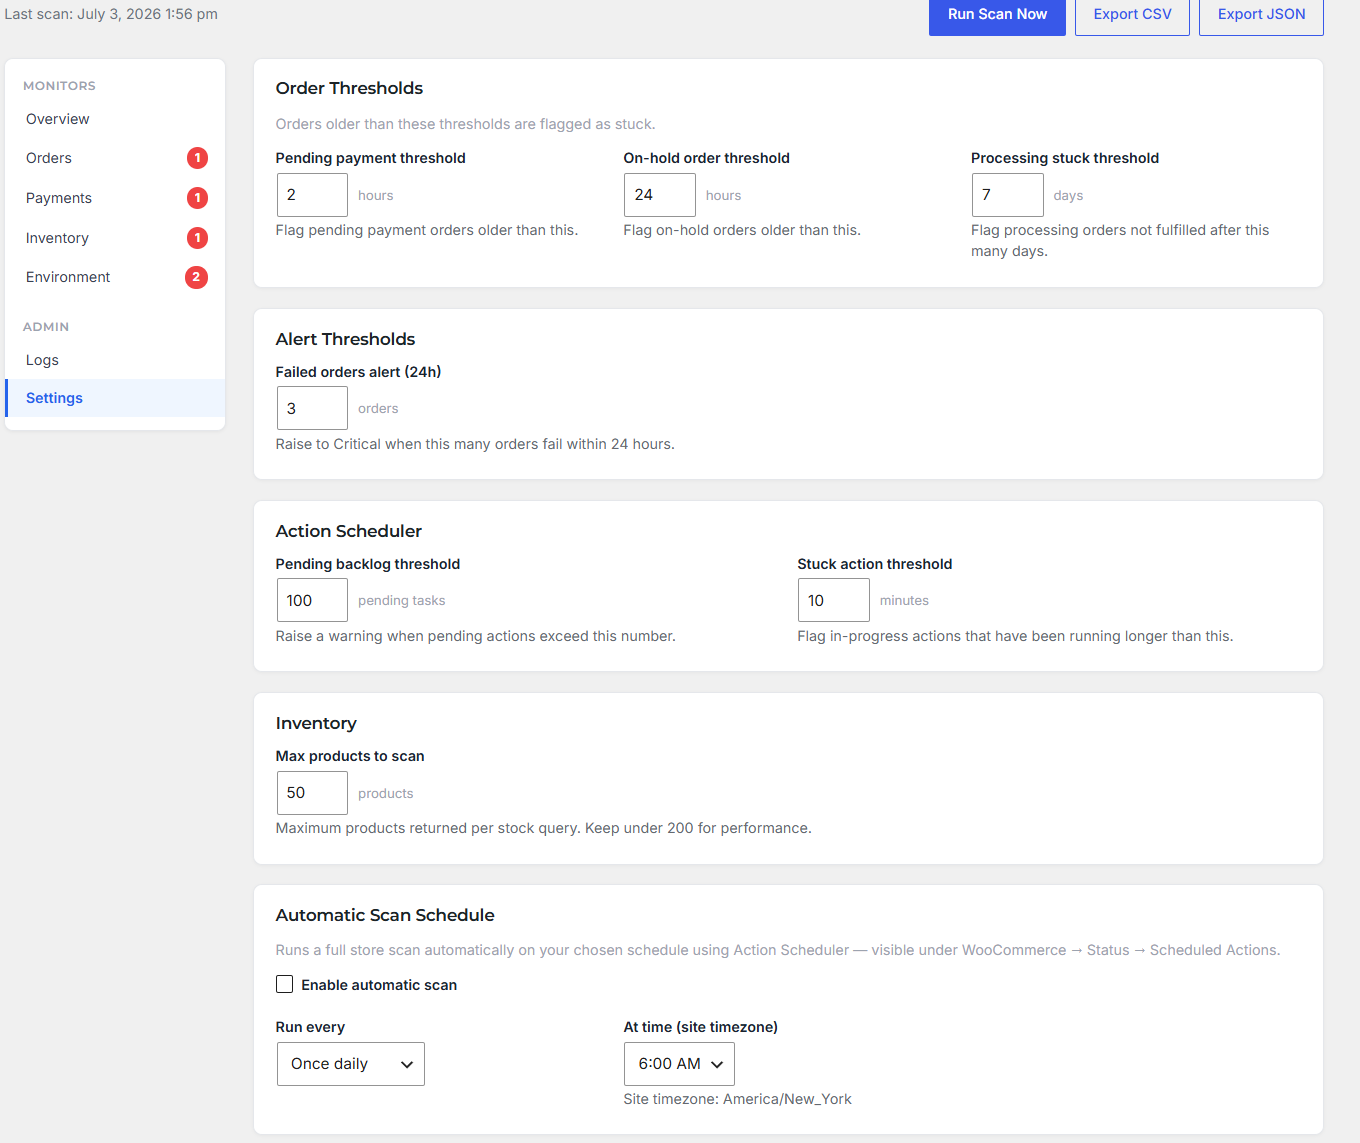This screenshot has width=1360, height=1143.
Task: Click the 'Alert Thresholds' heading
Action: [x=345, y=339]
